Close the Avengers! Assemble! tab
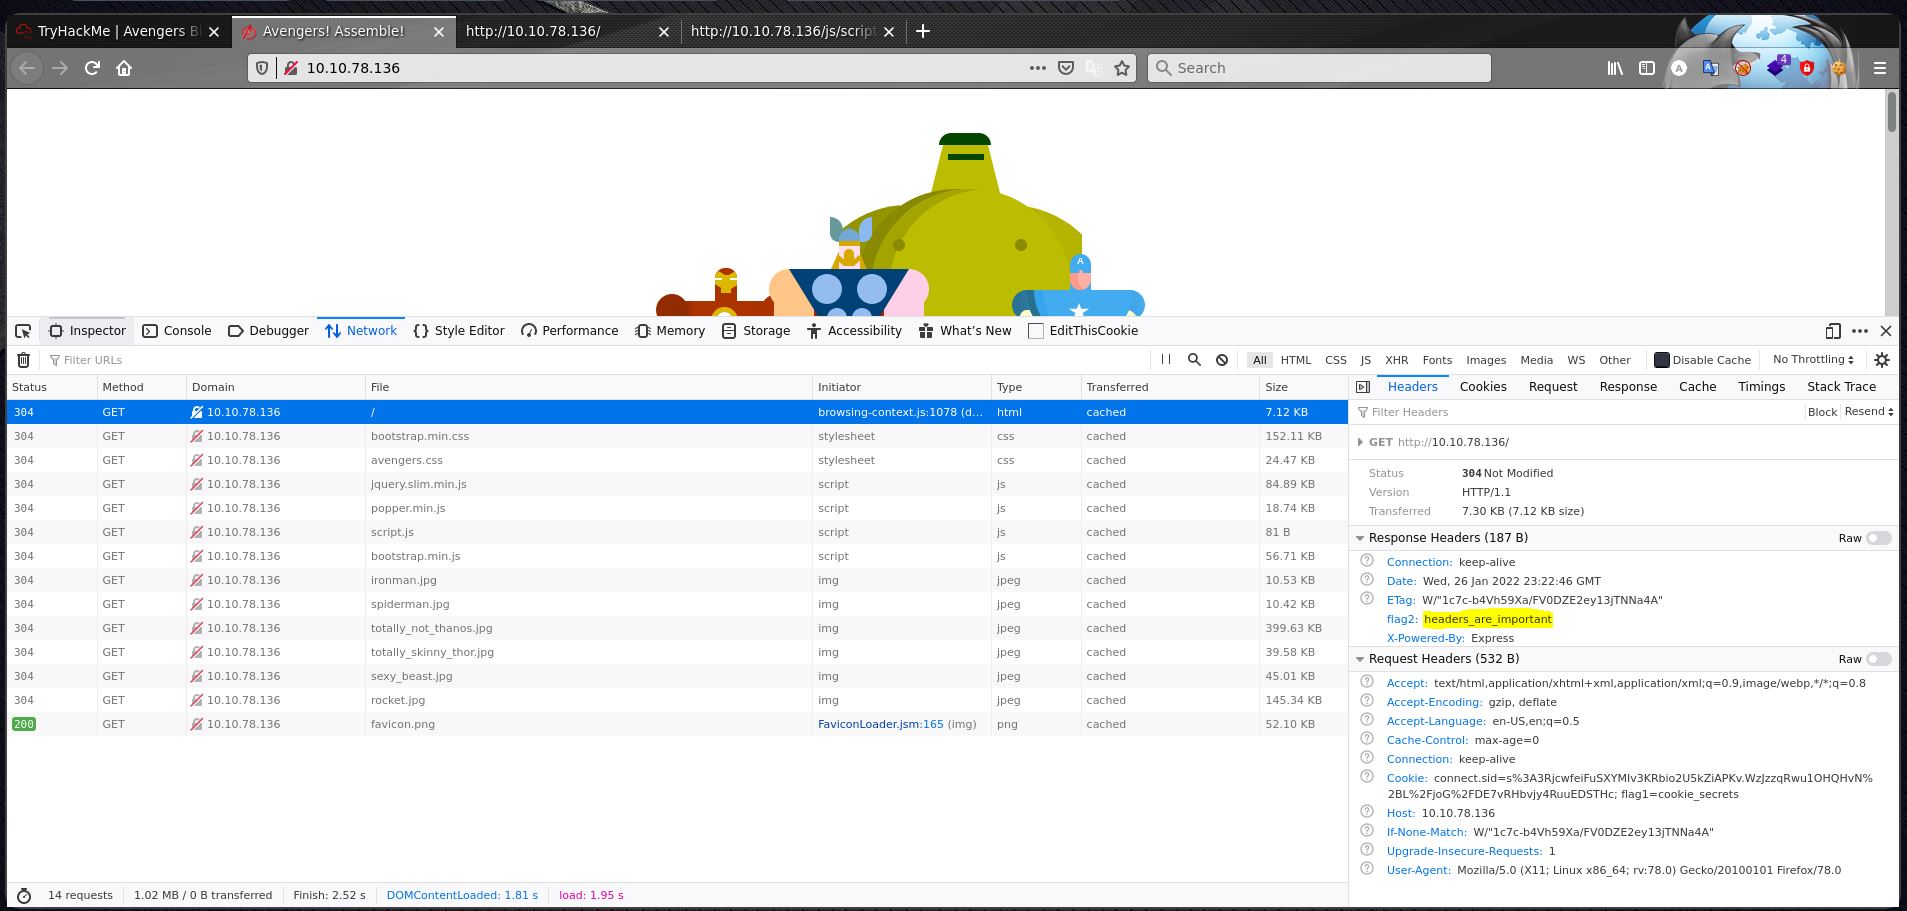This screenshot has width=1907, height=911. pos(438,31)
